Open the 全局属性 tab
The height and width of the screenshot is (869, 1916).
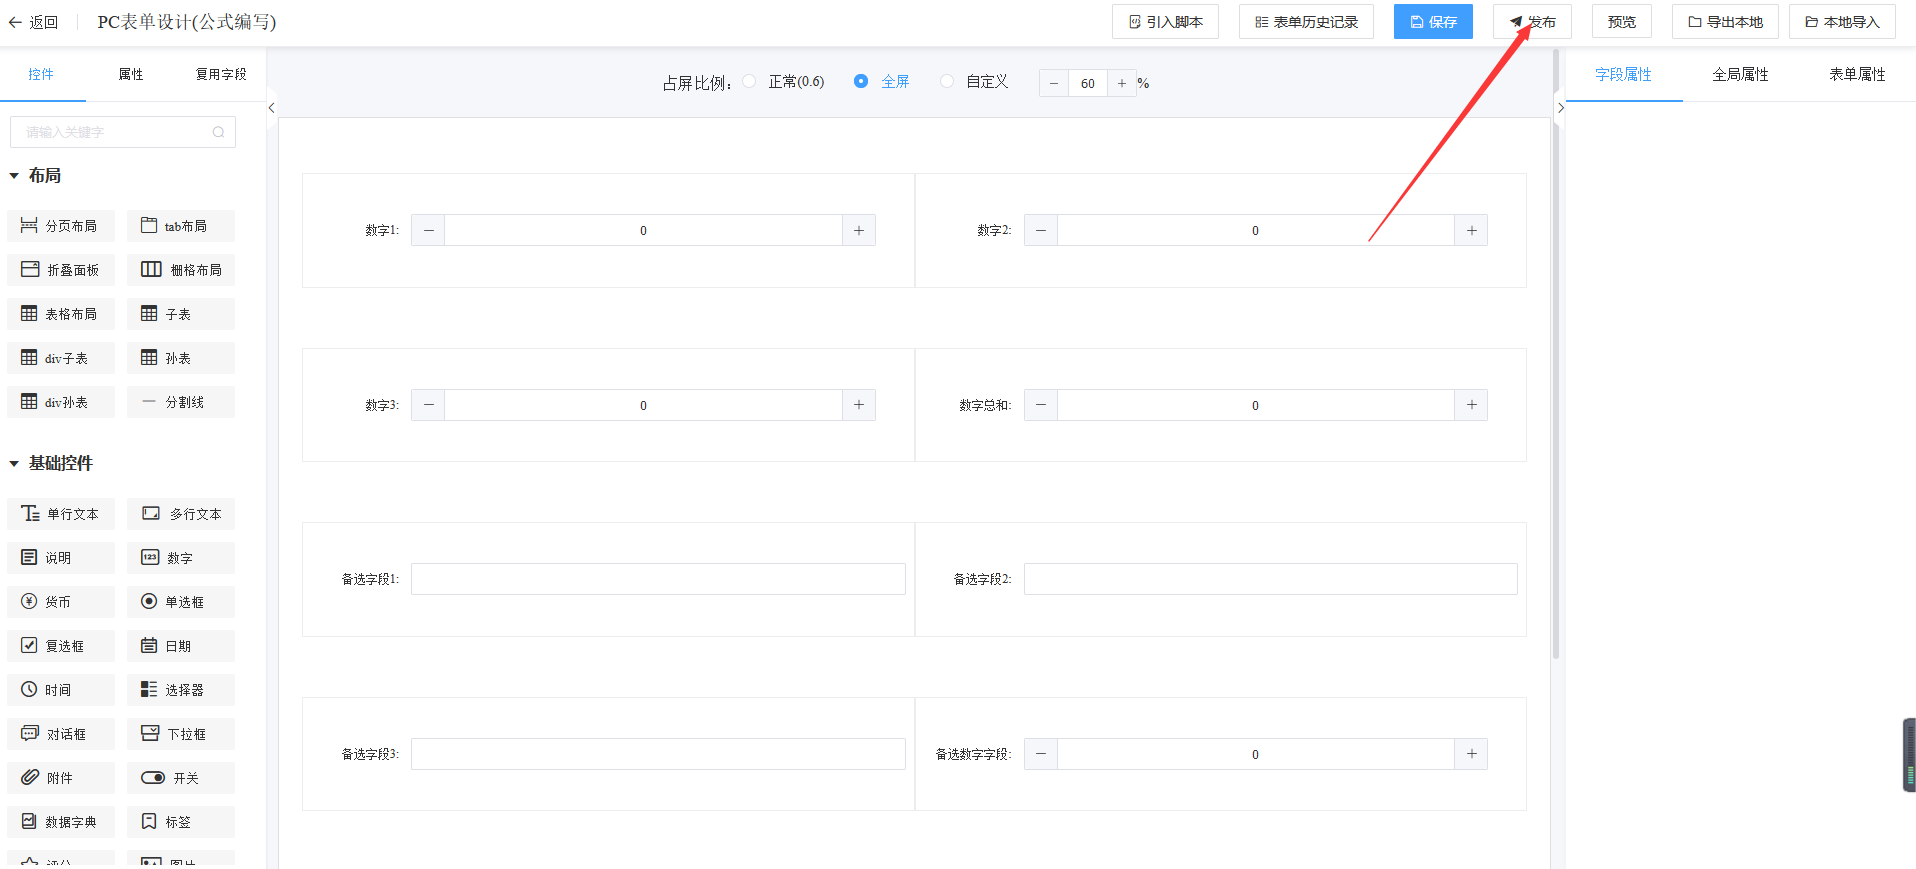1740,74
